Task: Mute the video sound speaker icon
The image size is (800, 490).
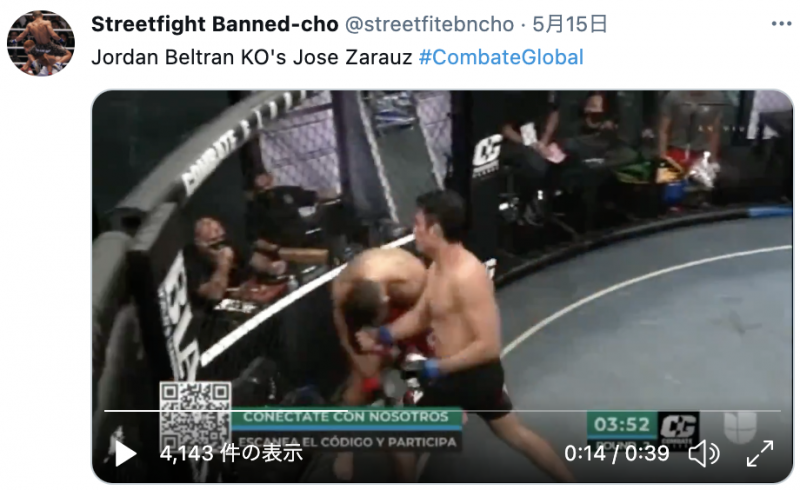Action: point(704,453)
